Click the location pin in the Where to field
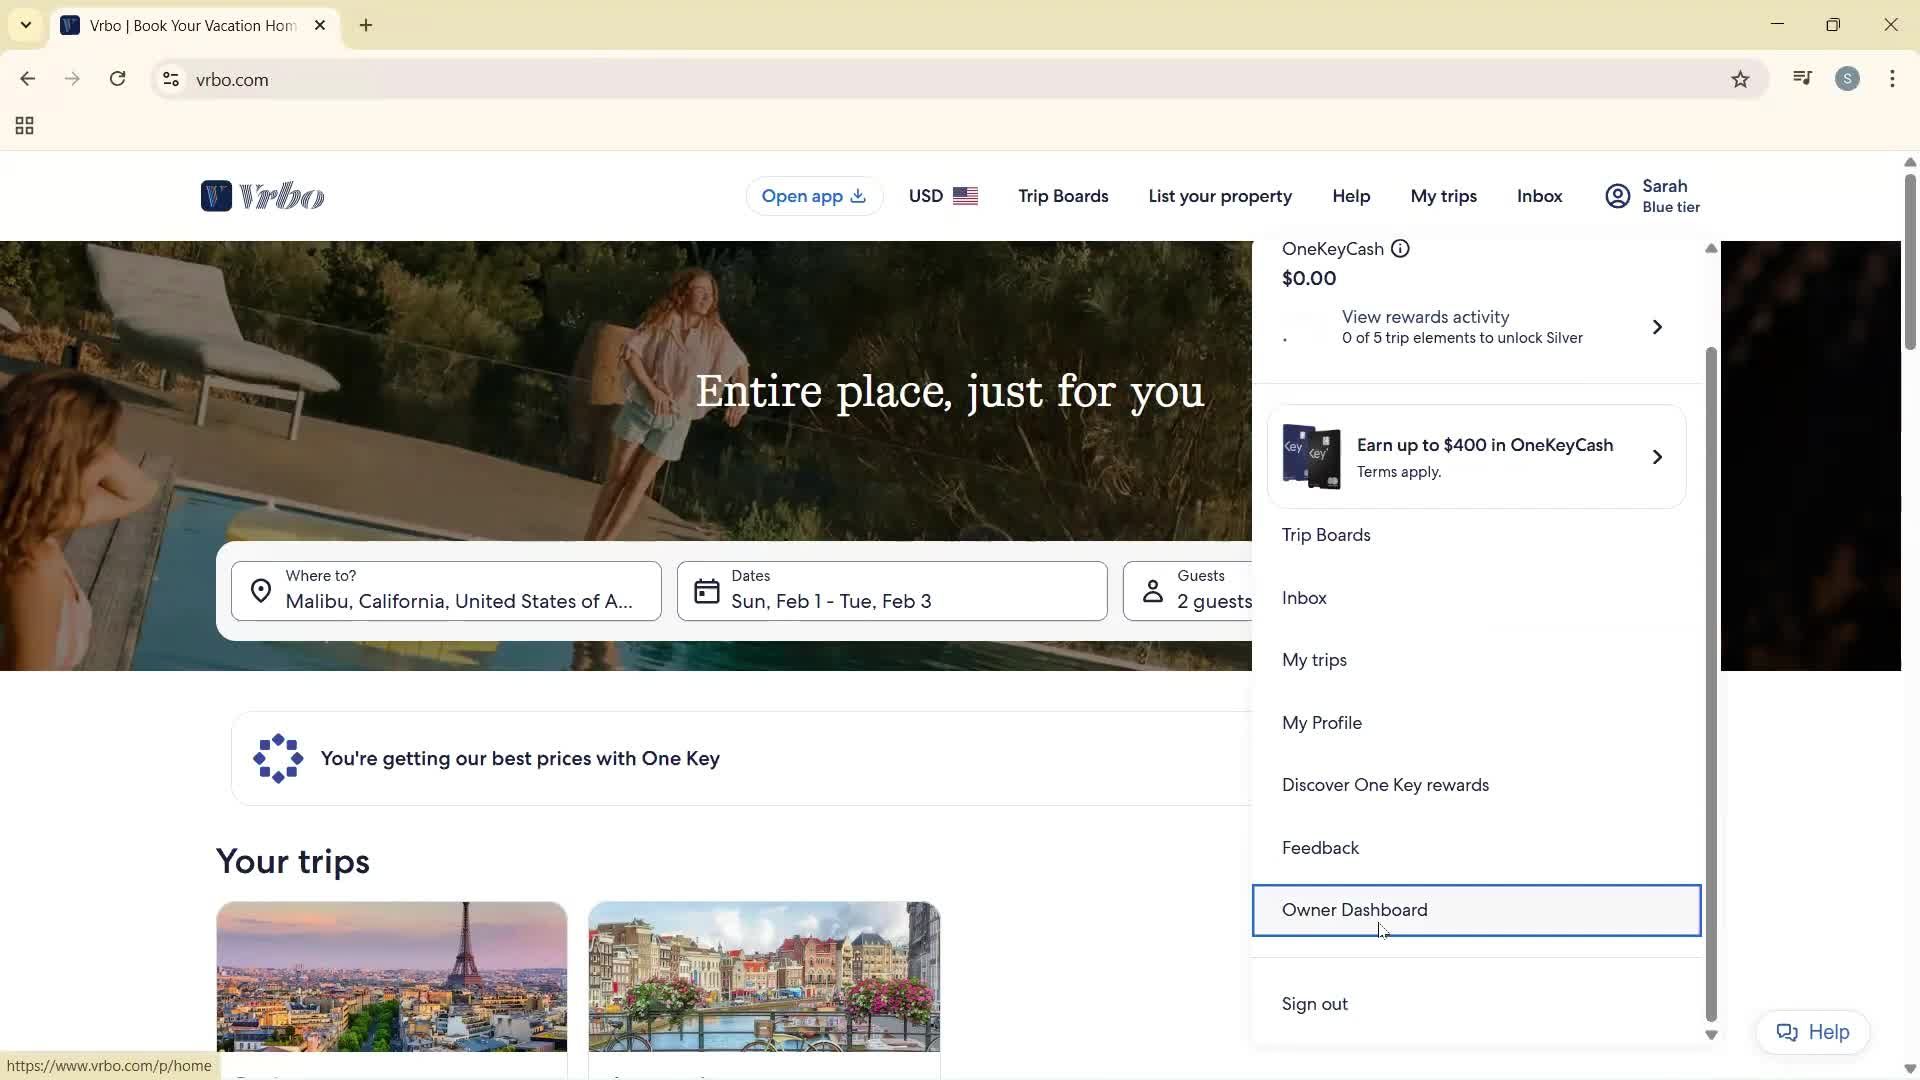Viewport: 1920px width, 1080px height. pos(260,591)
